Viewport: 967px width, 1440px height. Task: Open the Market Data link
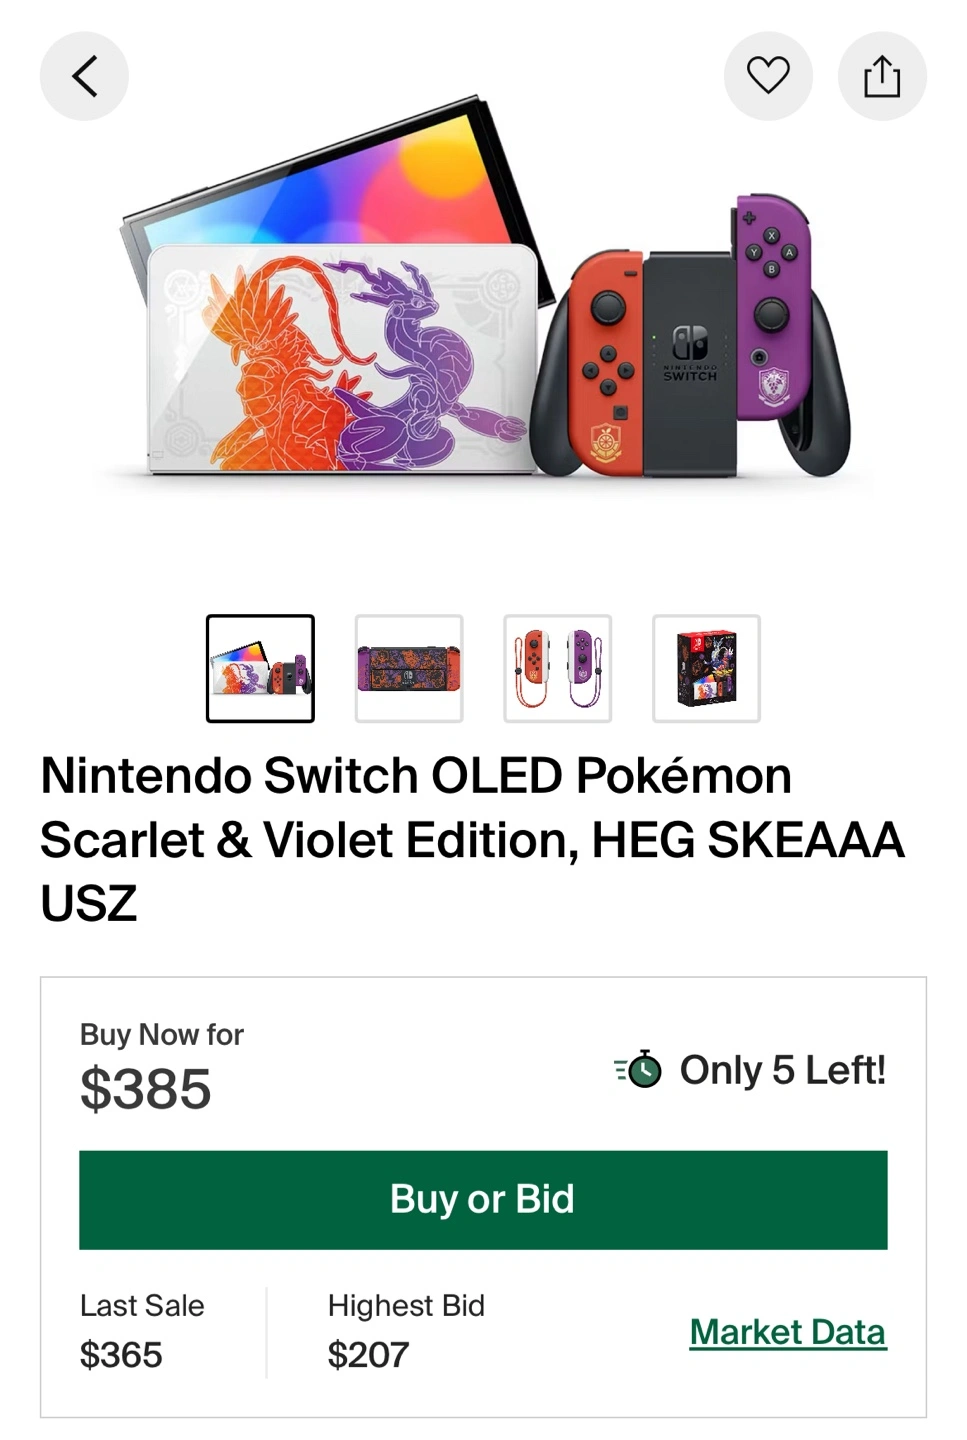[788, 1332]
